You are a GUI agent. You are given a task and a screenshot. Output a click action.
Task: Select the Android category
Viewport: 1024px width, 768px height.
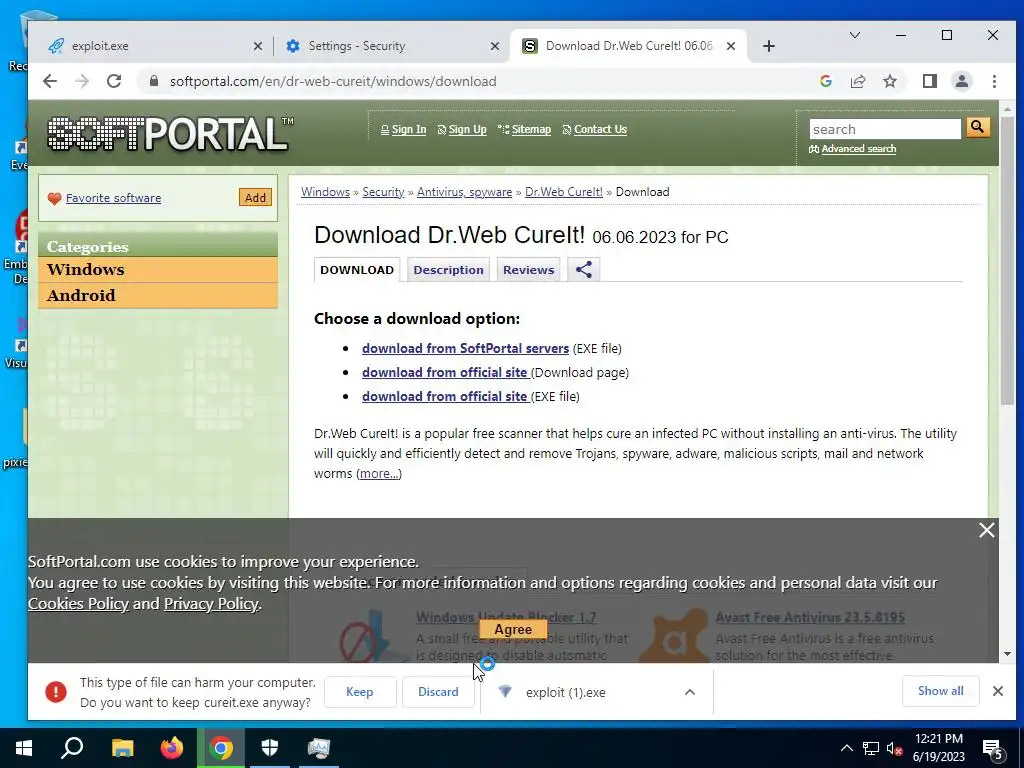pos(158,295)
